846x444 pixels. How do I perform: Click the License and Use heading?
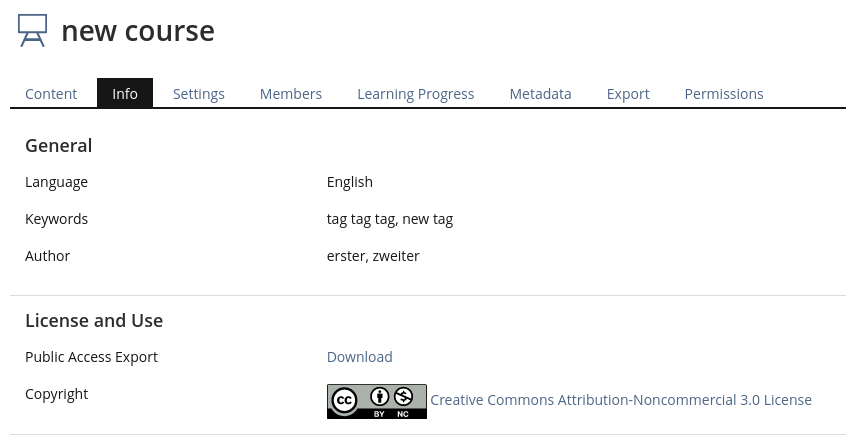point(94,321)
